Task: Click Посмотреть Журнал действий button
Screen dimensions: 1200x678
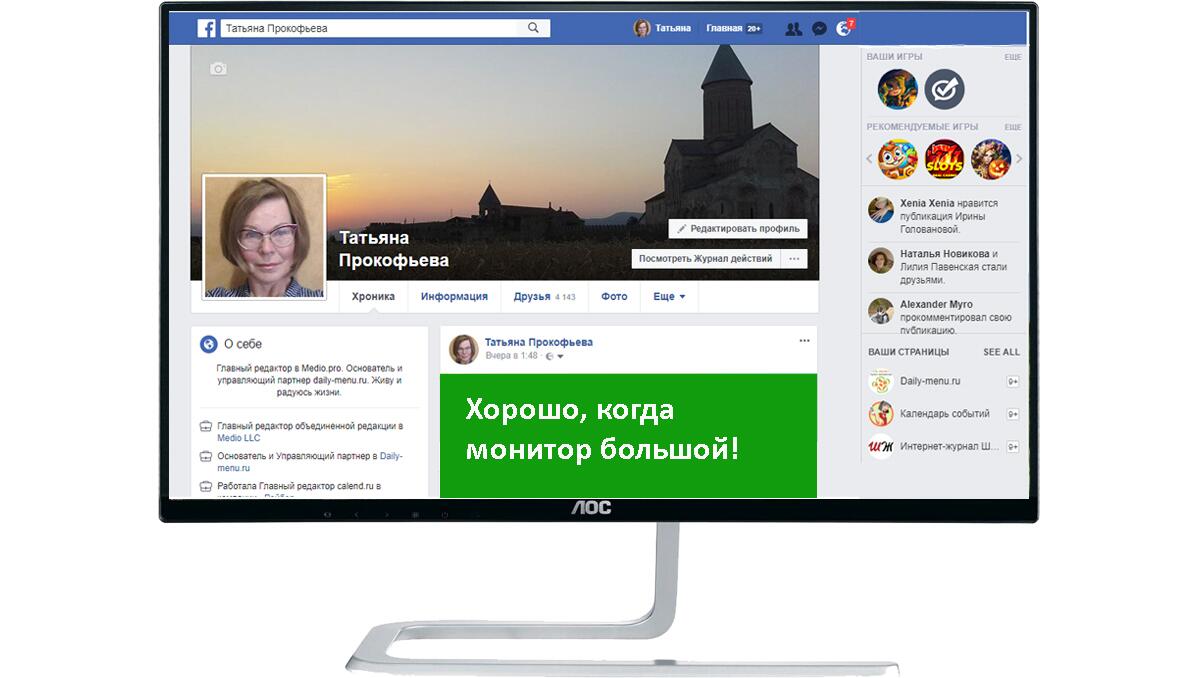Action: click(x=706, y=259)
